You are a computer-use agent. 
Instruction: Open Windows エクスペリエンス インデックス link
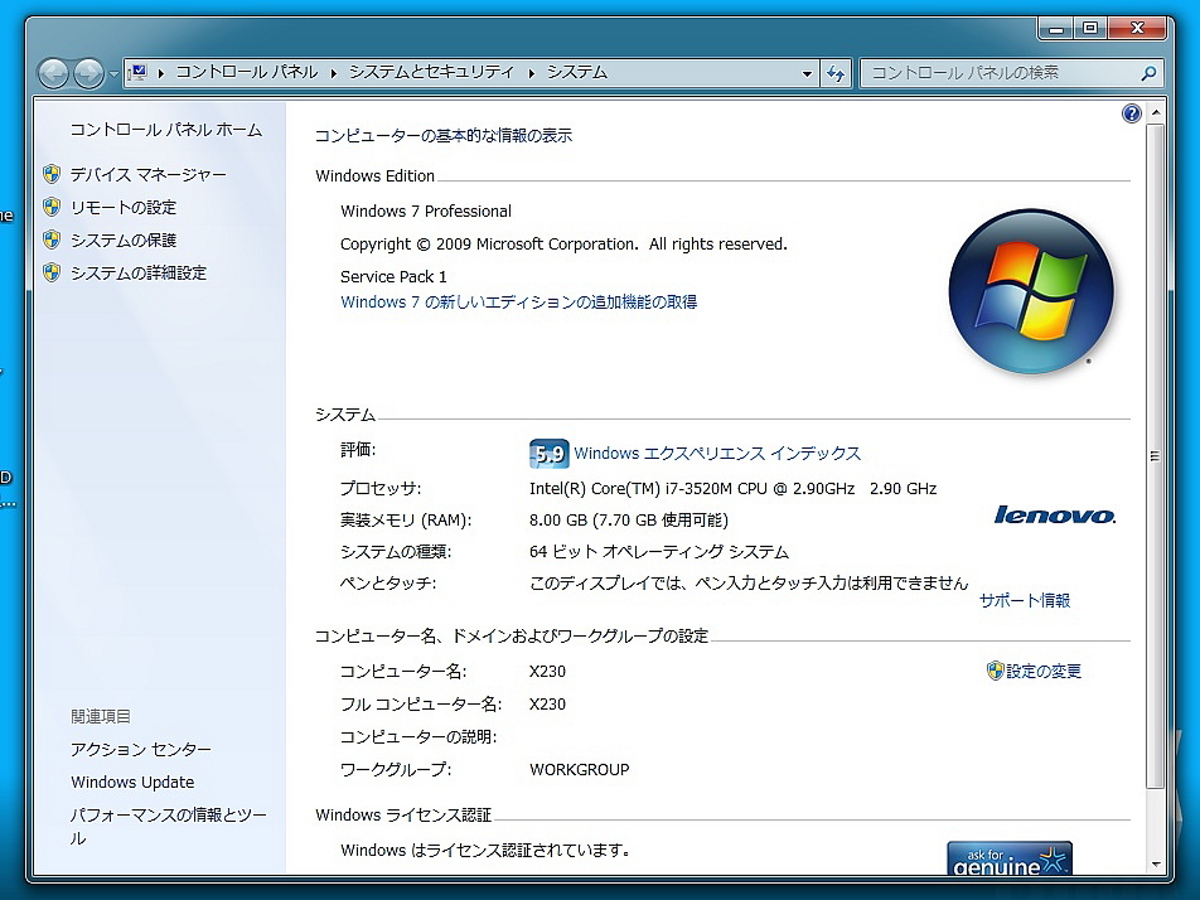point(717,454)
